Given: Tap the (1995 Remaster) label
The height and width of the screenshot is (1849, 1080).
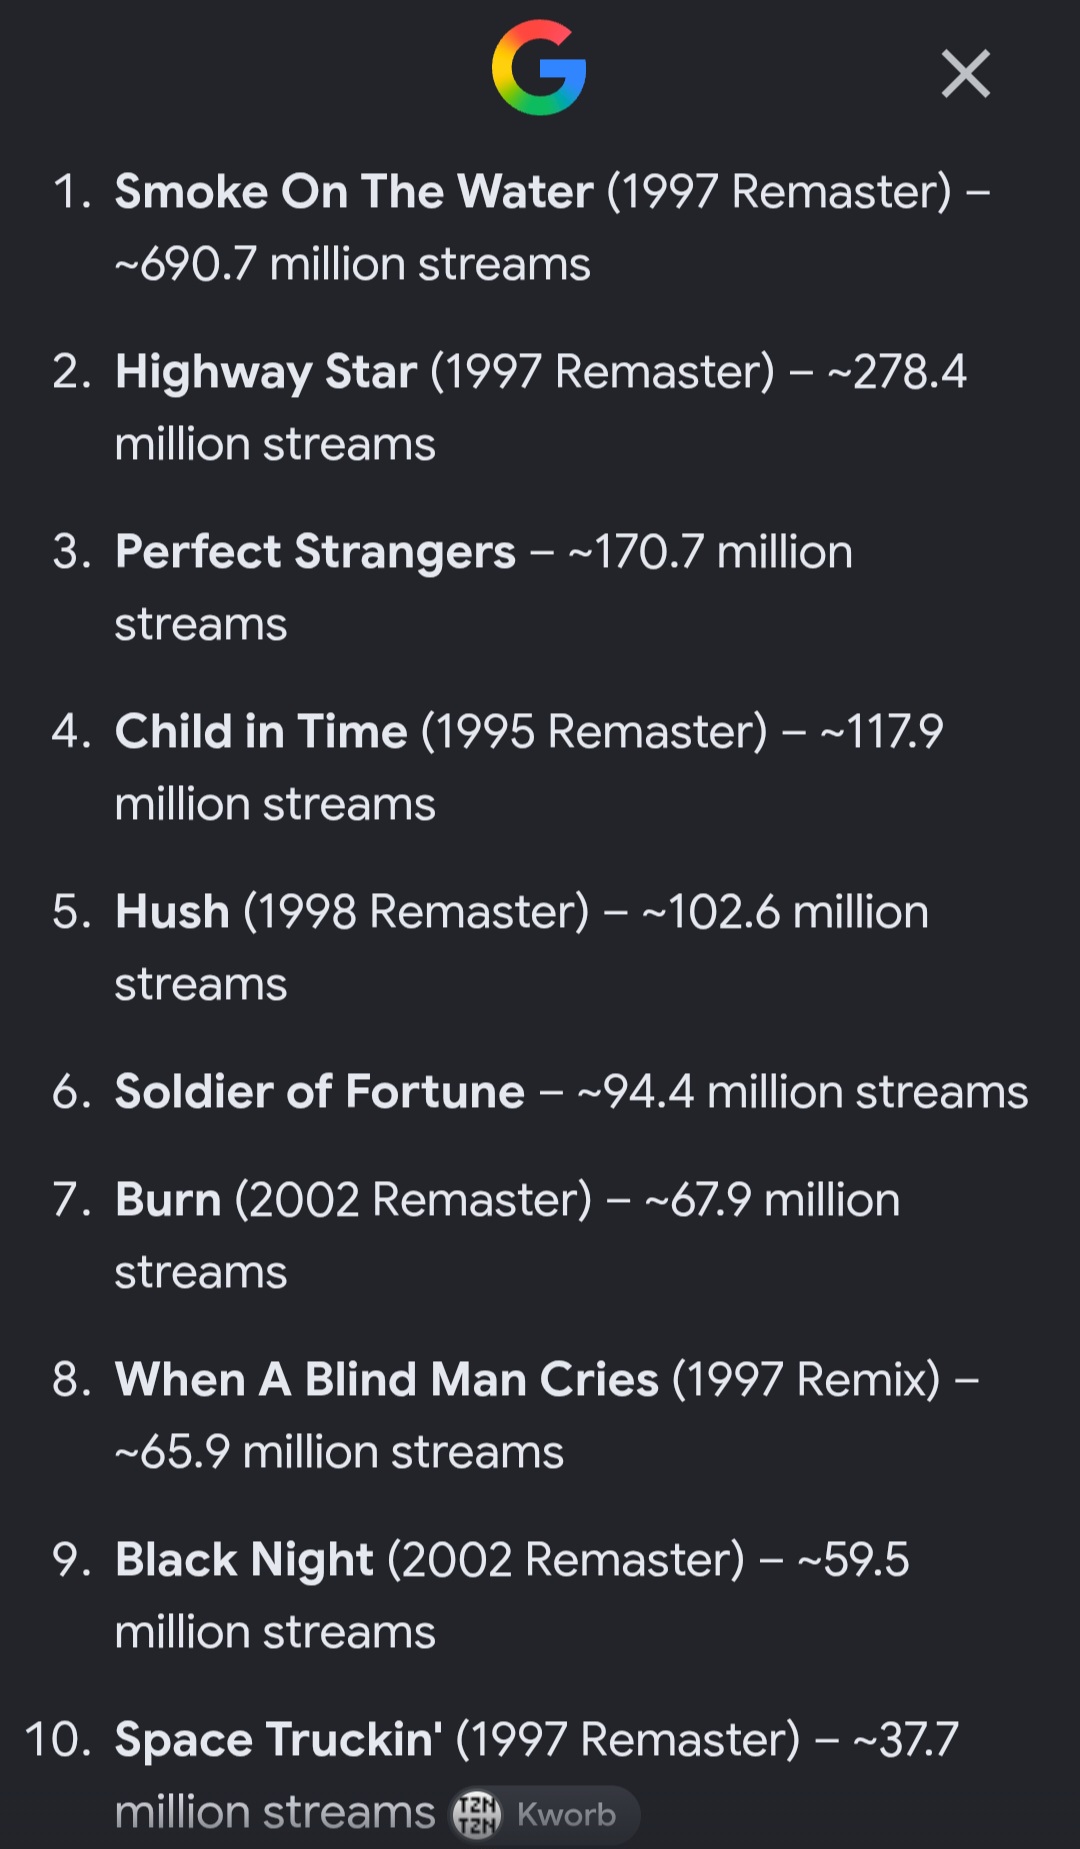Looking at the screenshot, I should pyautogui.click(x=594, y=732).
